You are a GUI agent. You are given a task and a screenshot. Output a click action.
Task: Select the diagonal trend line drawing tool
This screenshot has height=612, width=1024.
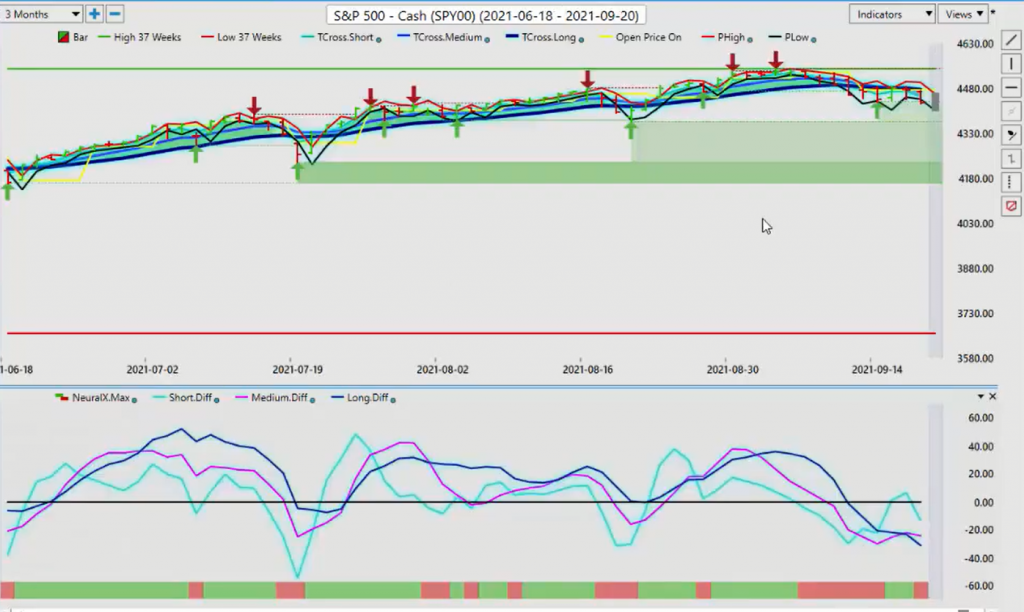pos(1011,40)
